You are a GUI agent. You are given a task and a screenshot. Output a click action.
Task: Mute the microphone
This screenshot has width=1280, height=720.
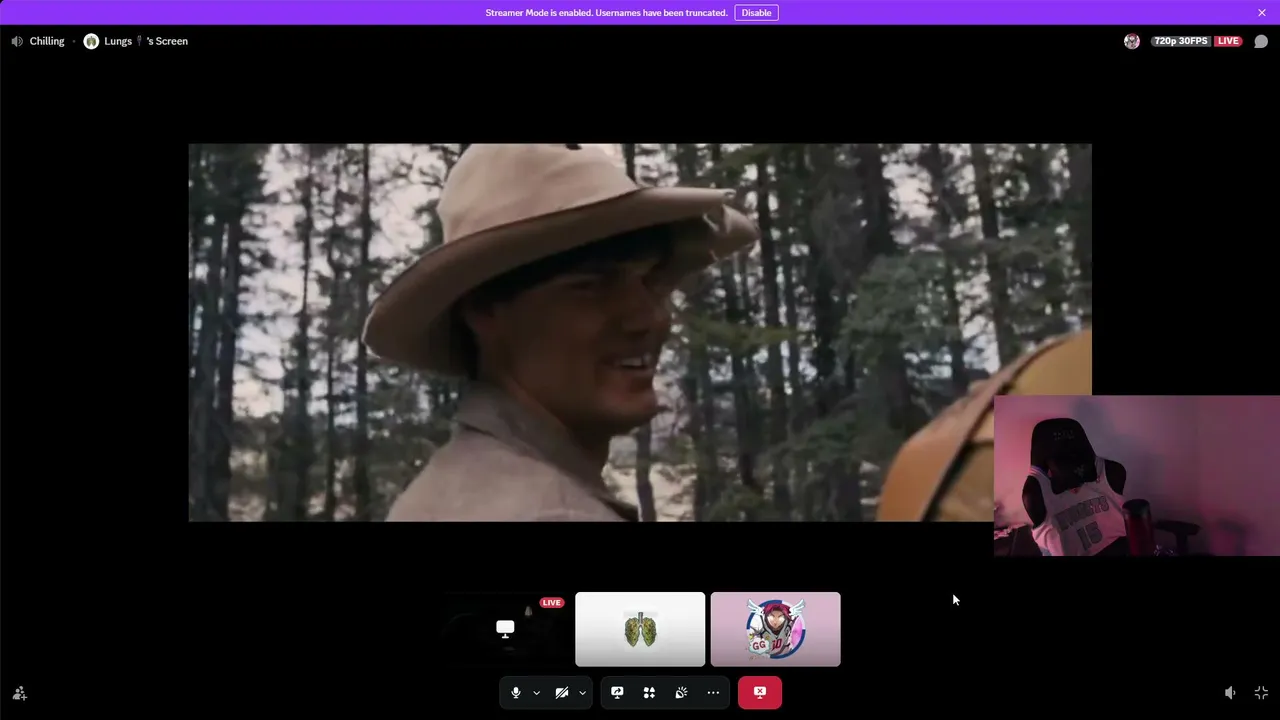click(x=516, y=692)
